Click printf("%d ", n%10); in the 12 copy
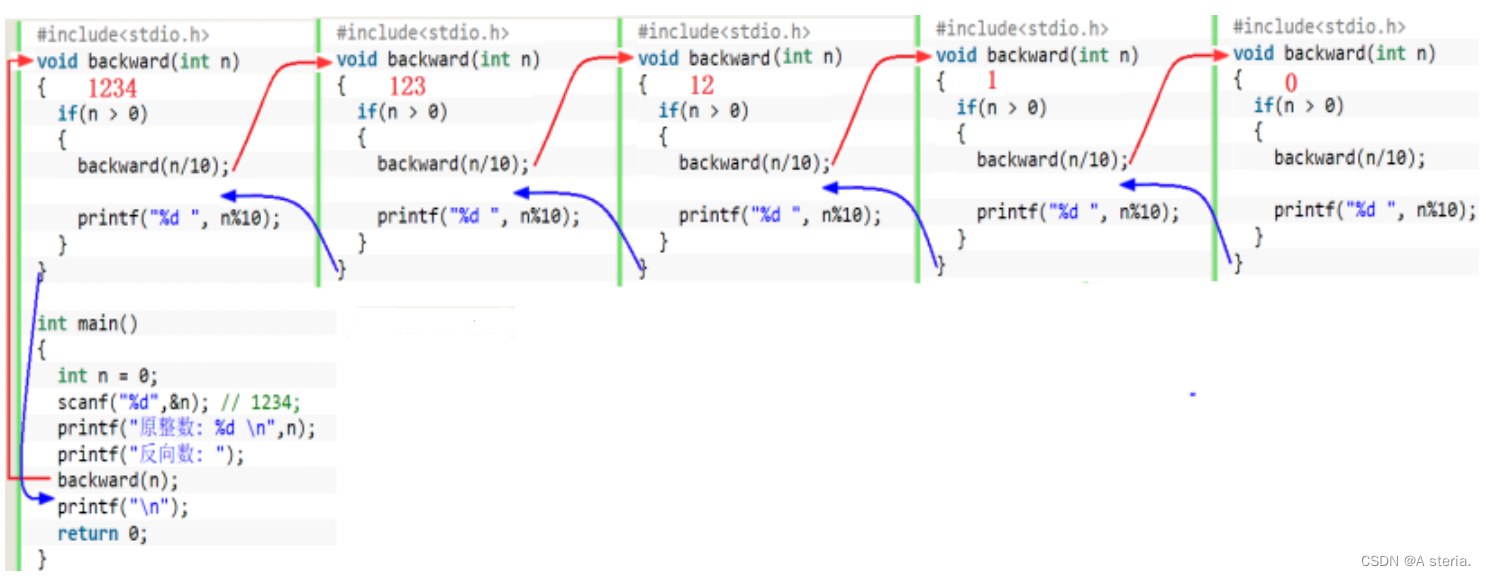Screen dimensions: 1486x576 click(x=781, y=215)
